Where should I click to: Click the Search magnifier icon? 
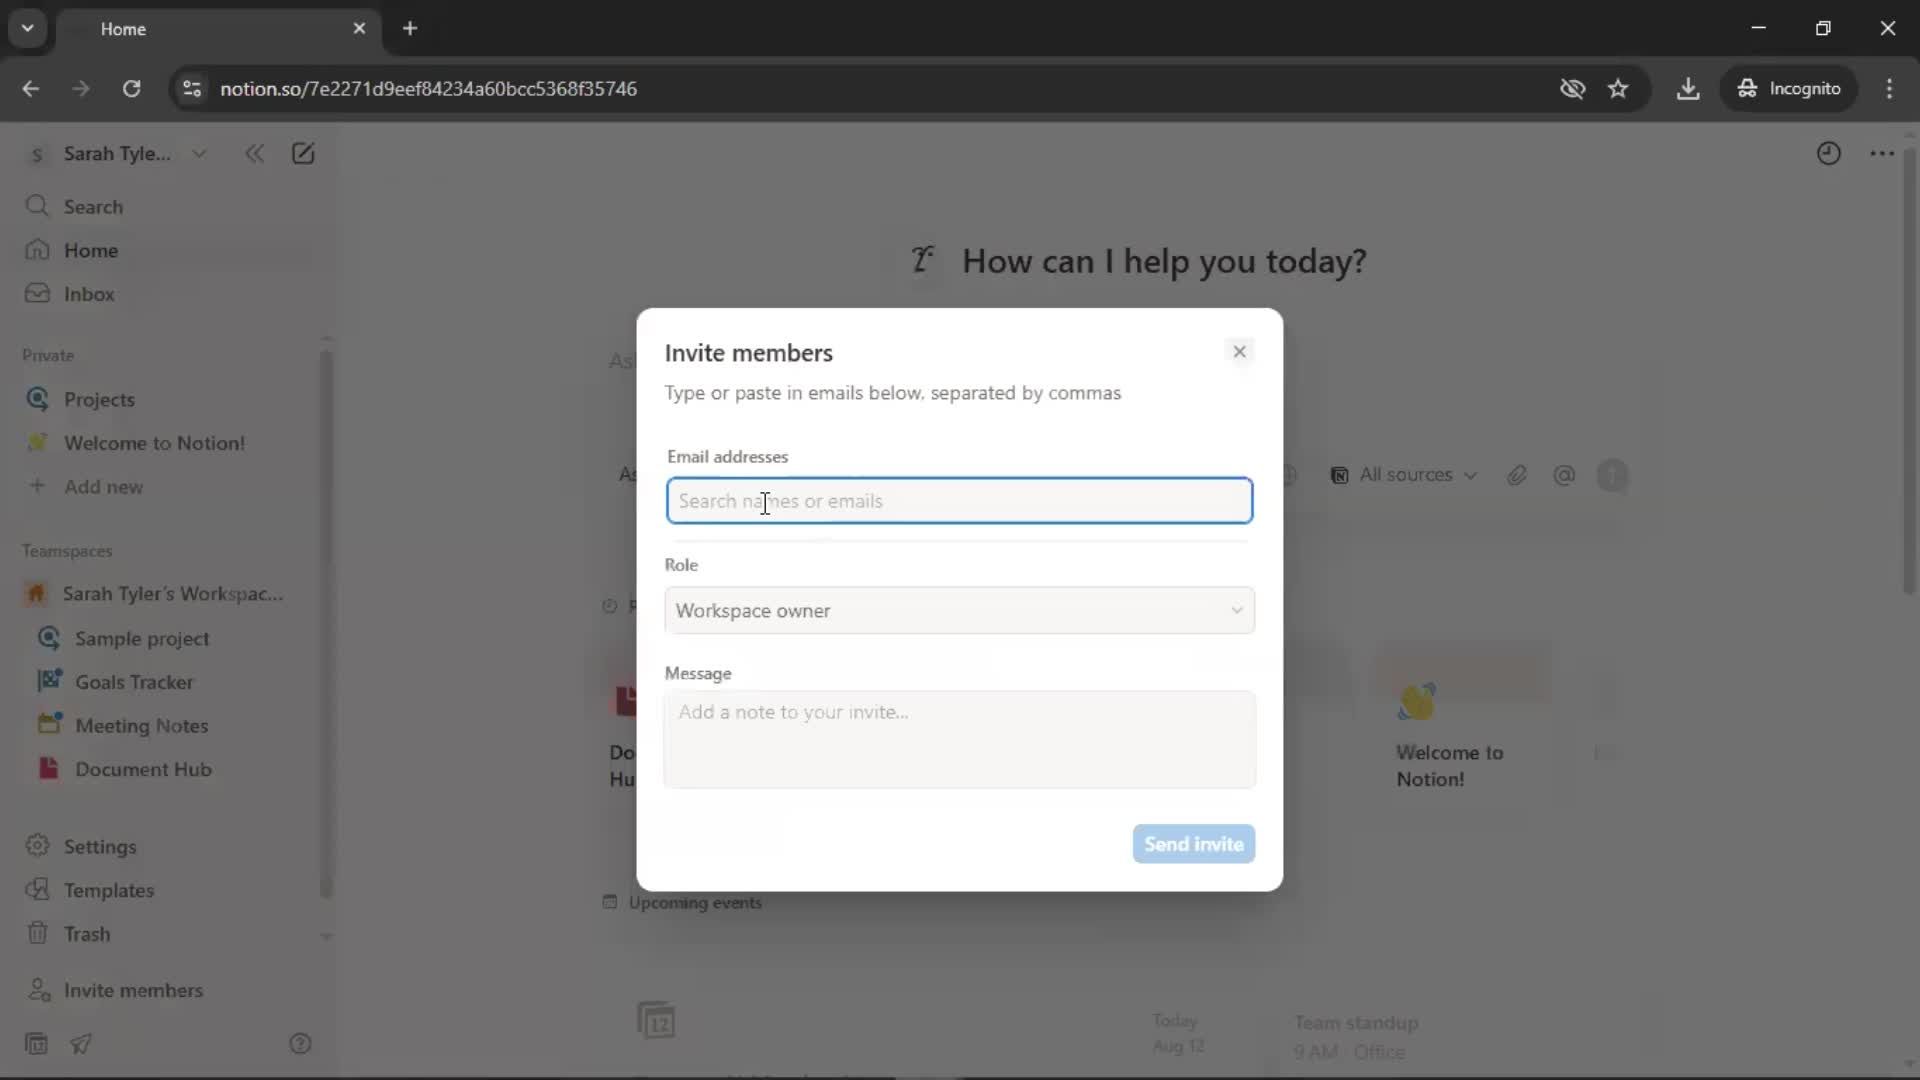pos(37,206)
